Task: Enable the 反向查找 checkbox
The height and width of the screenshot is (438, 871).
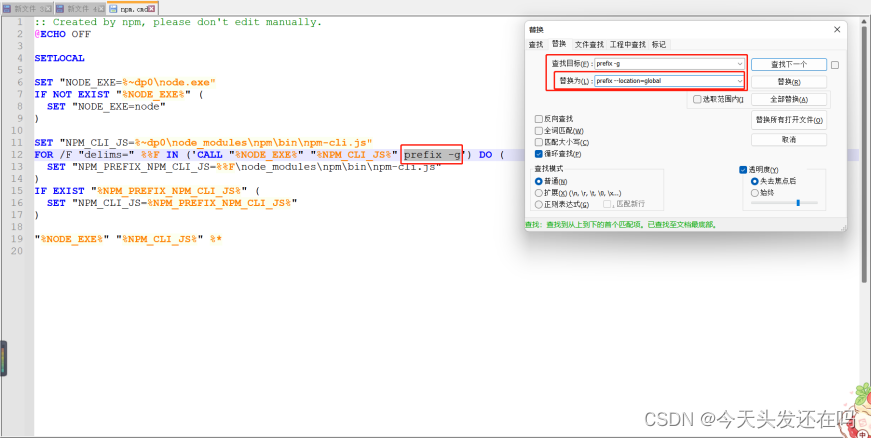Action: tap(538, 119)
